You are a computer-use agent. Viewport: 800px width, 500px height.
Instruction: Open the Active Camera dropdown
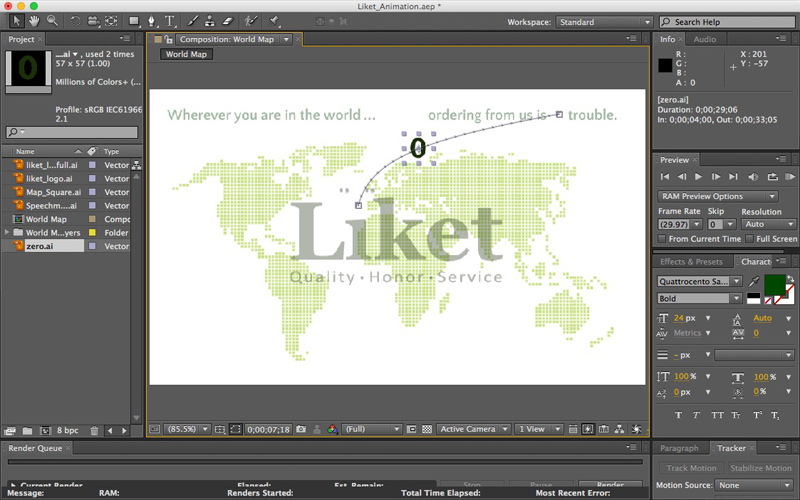[x=473, y=429]
